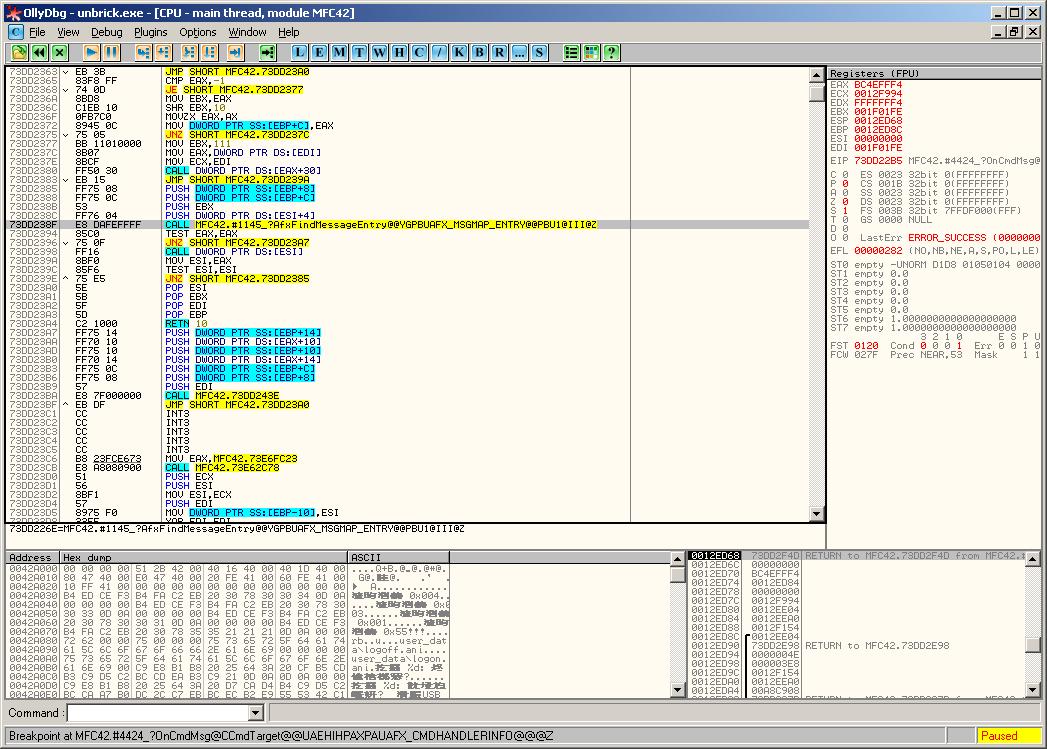Execute till return toolbar icon

pyautogui.click(x=235, y=52)
